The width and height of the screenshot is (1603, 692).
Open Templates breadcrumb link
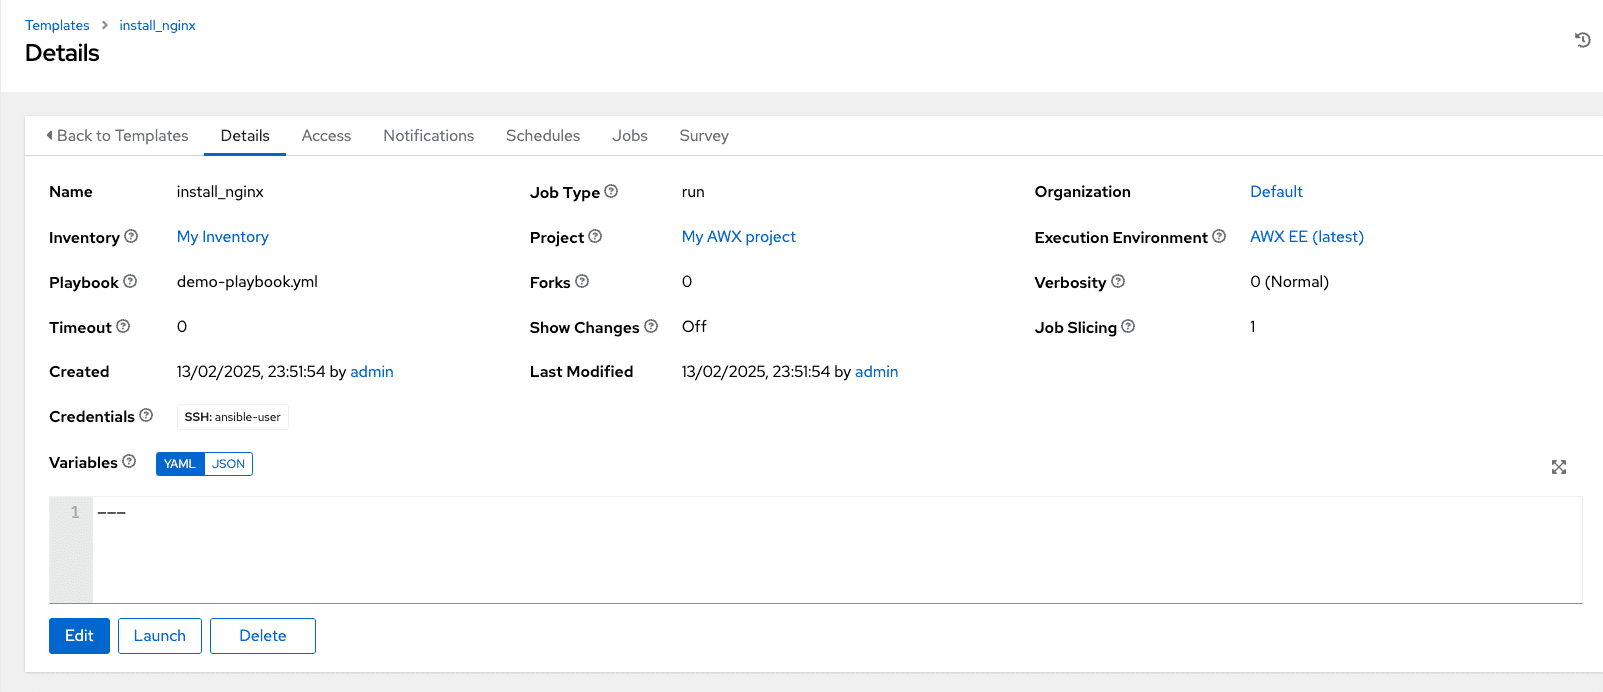coord(57,25)
